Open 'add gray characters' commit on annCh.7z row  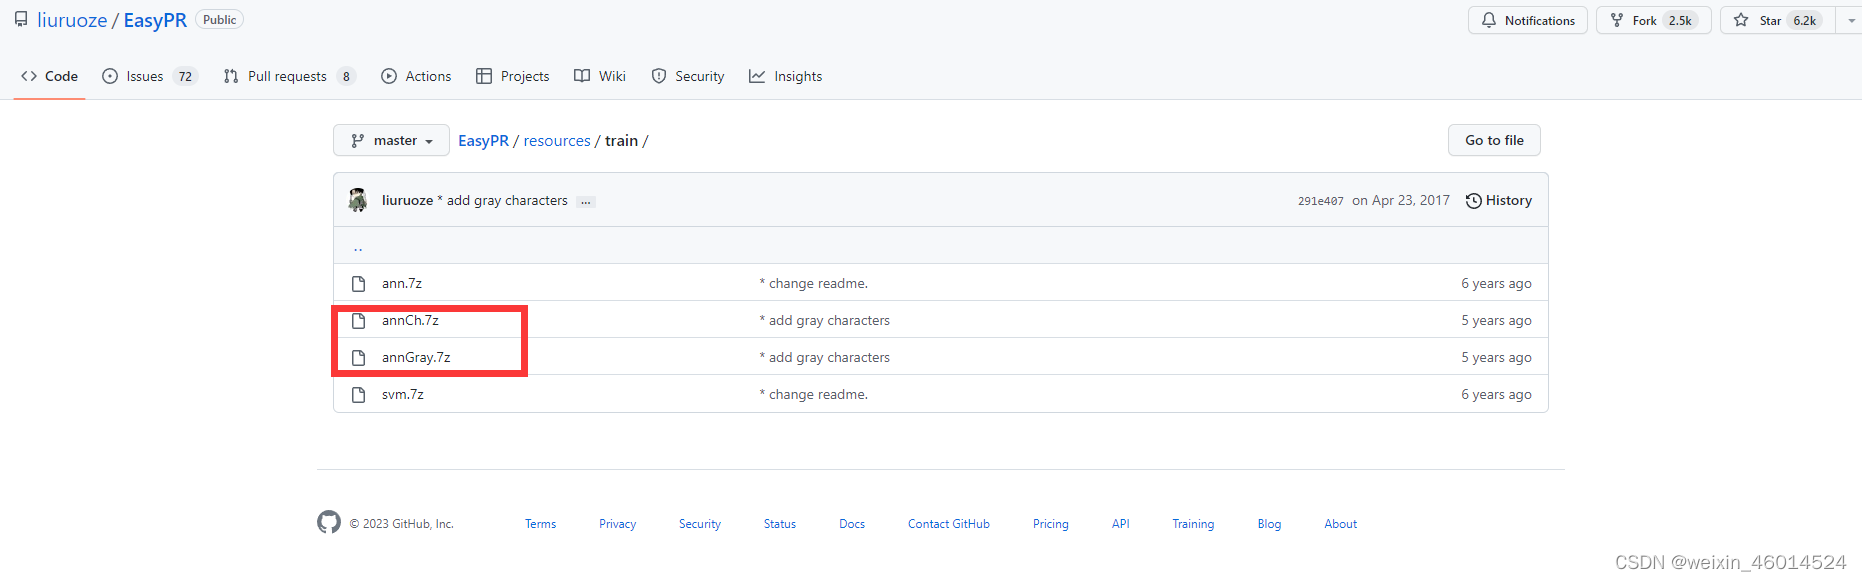point(824,320)
